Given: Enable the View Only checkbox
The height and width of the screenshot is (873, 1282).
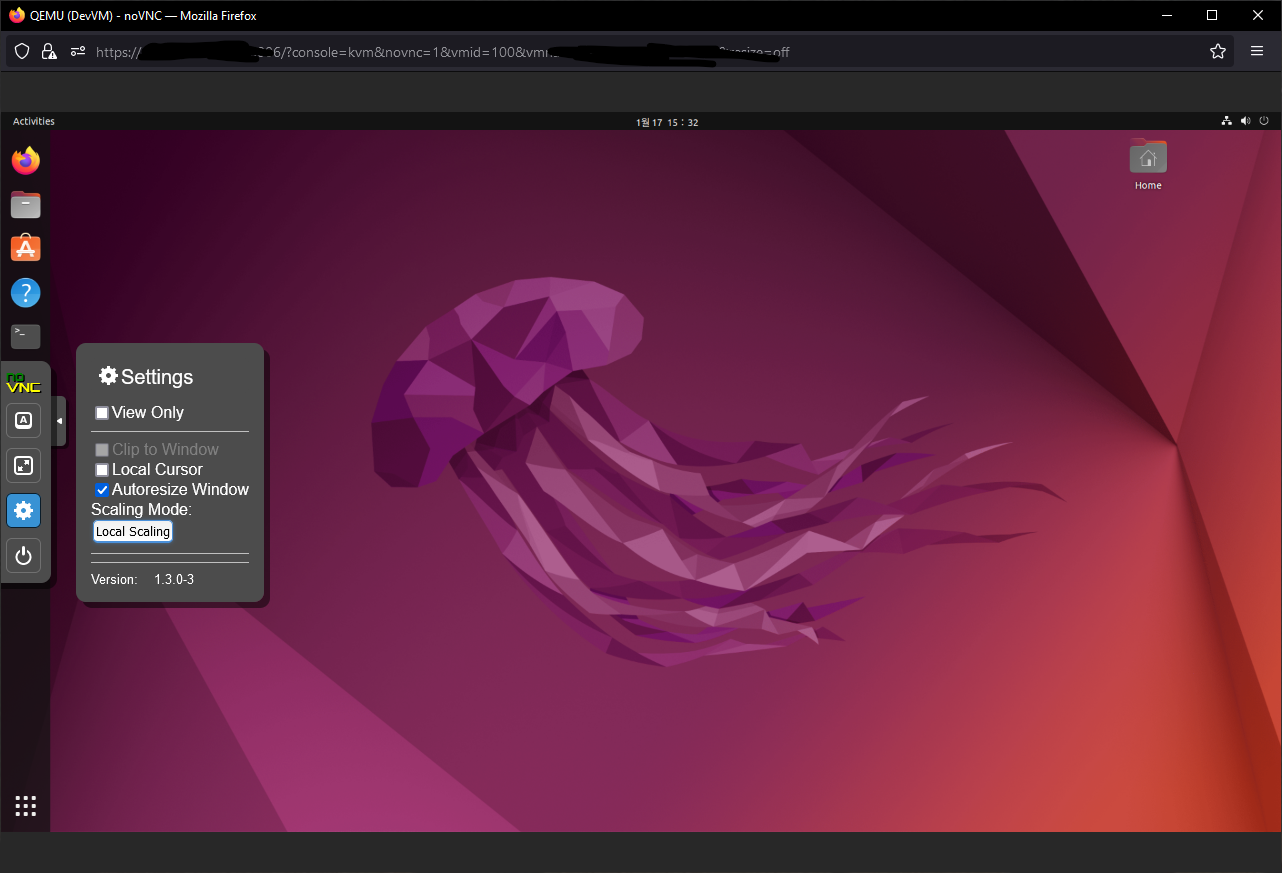Looking at the screenshot, I should (x=102, y=413).
